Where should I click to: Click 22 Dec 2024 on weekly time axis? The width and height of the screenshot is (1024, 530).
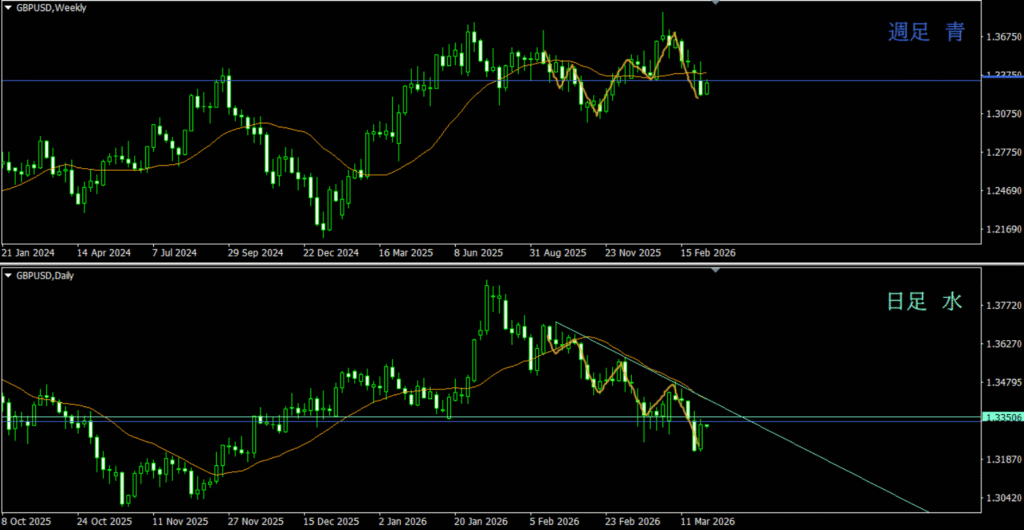(x=330, y=253)
